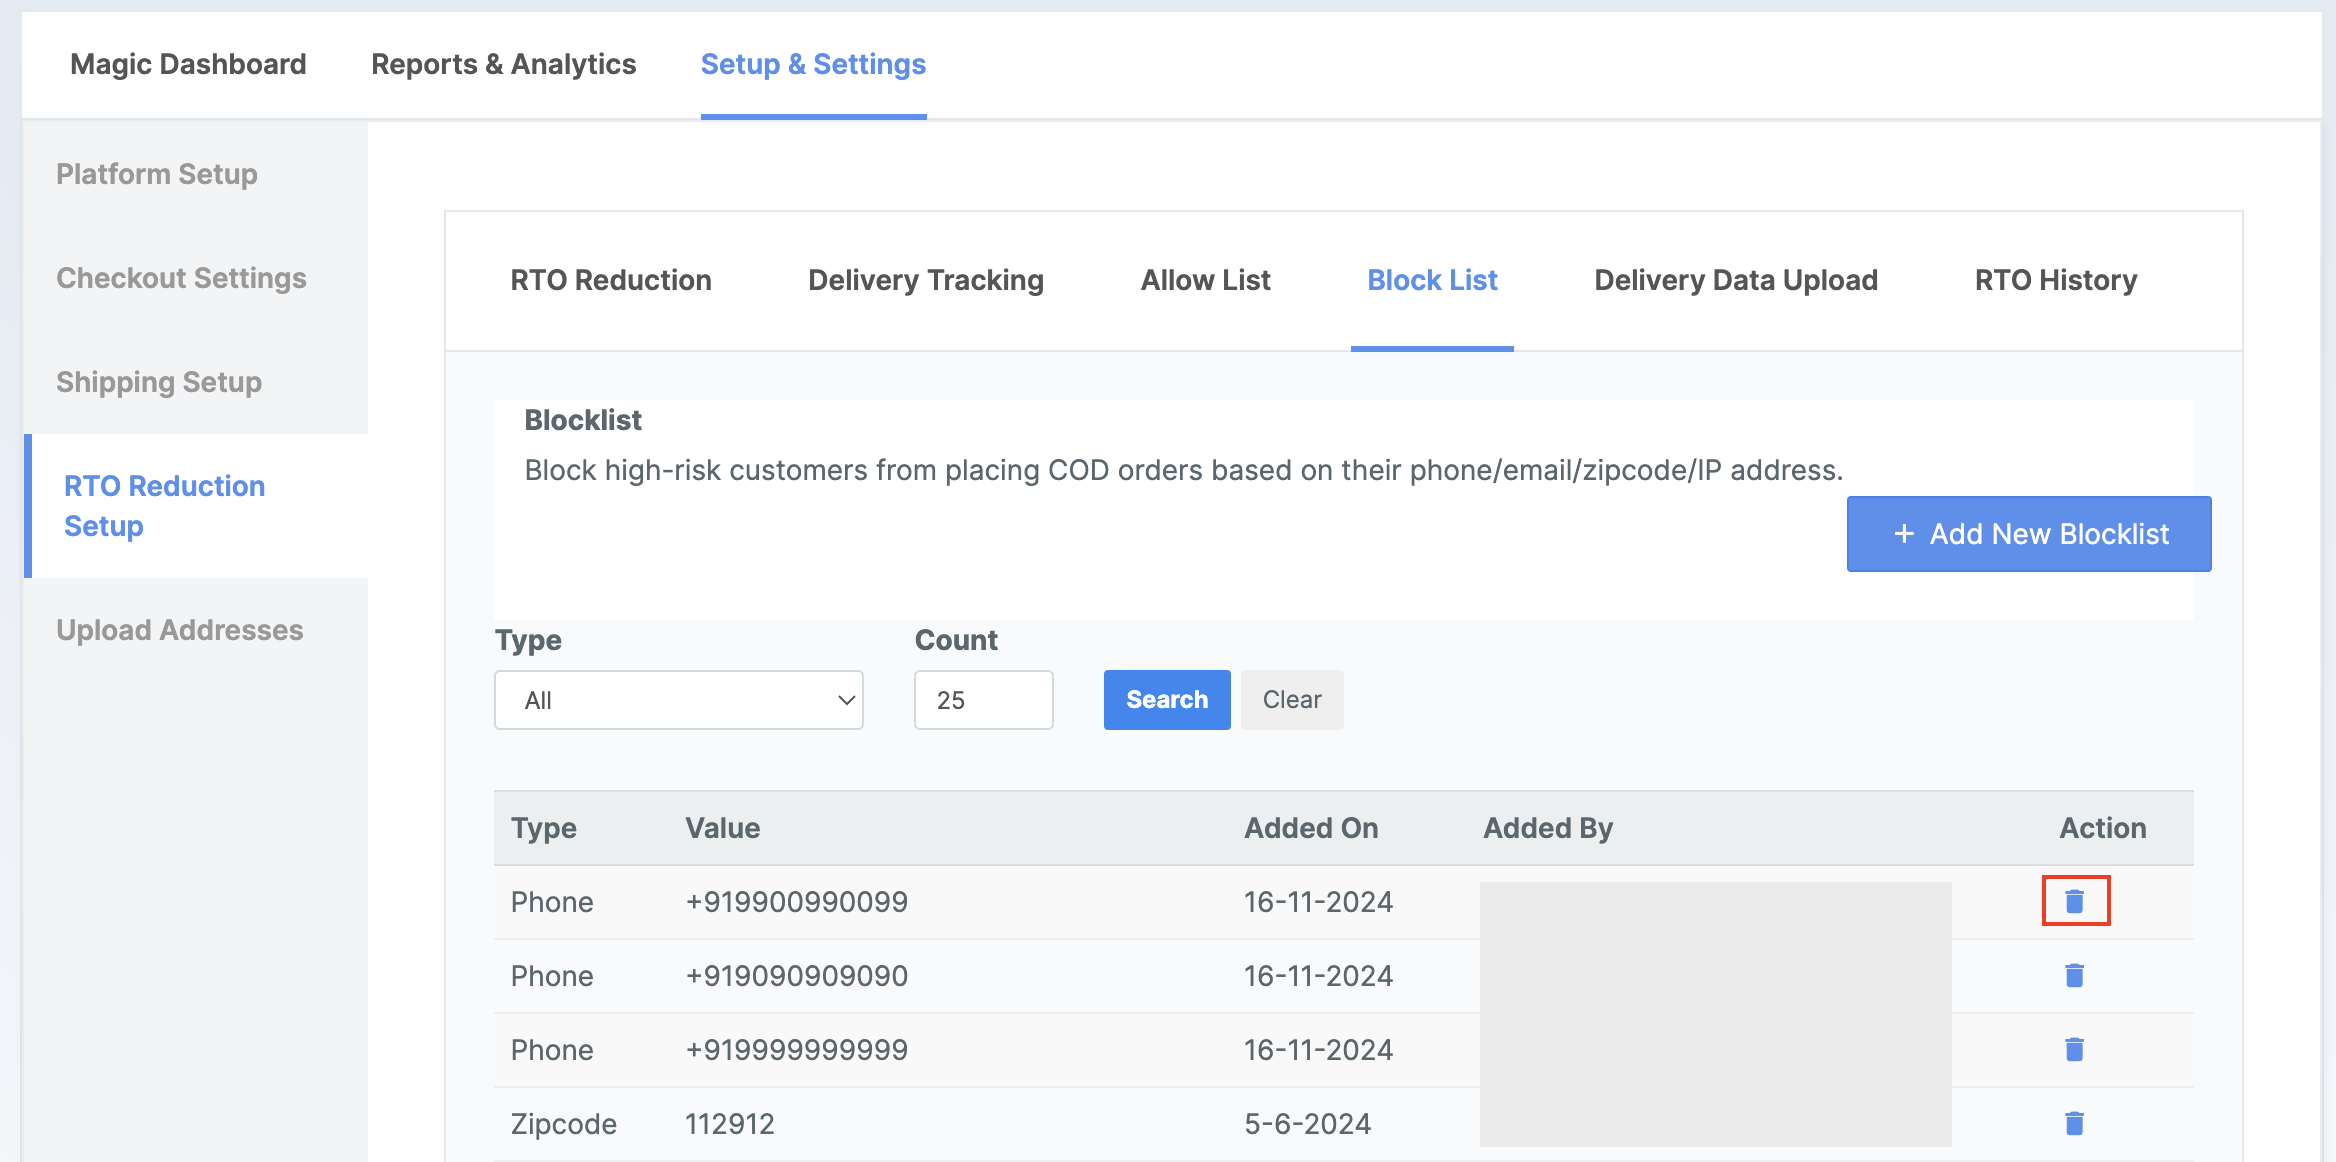Select the Setup & Settings tab
The image size is (2336, 1162).
coord(813,64)
